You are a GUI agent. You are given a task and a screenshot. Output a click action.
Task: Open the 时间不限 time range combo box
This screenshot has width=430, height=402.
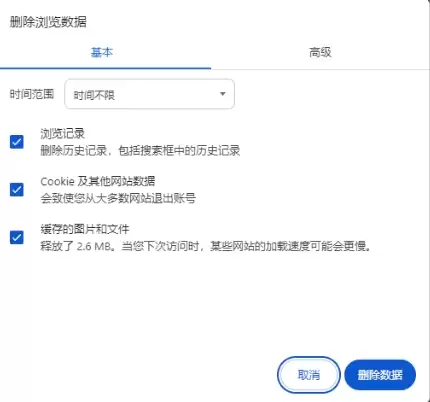coord(149,94)
